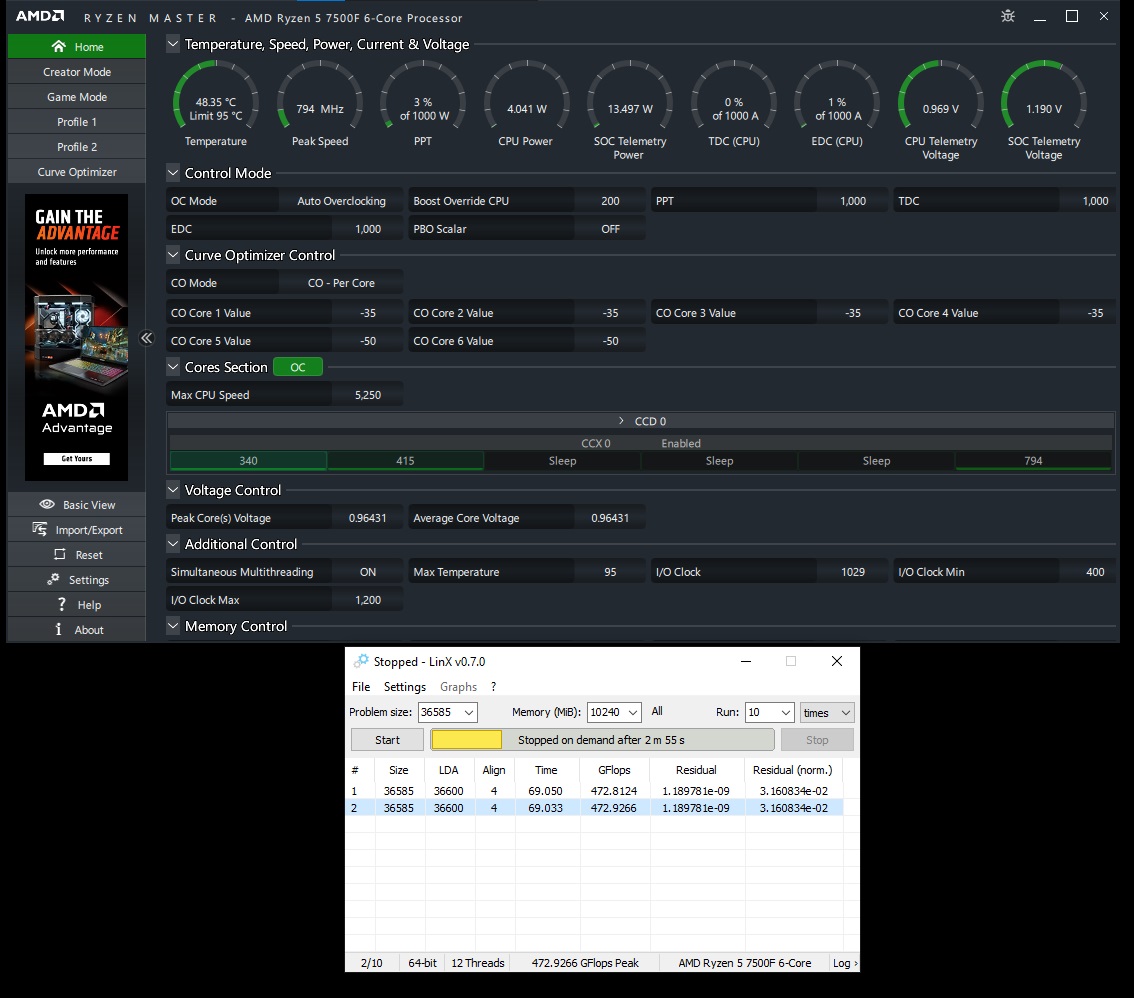Switch to Game Mode
Image resolution: width=1134 pixels, height=998 pixels.
point(77,97)
